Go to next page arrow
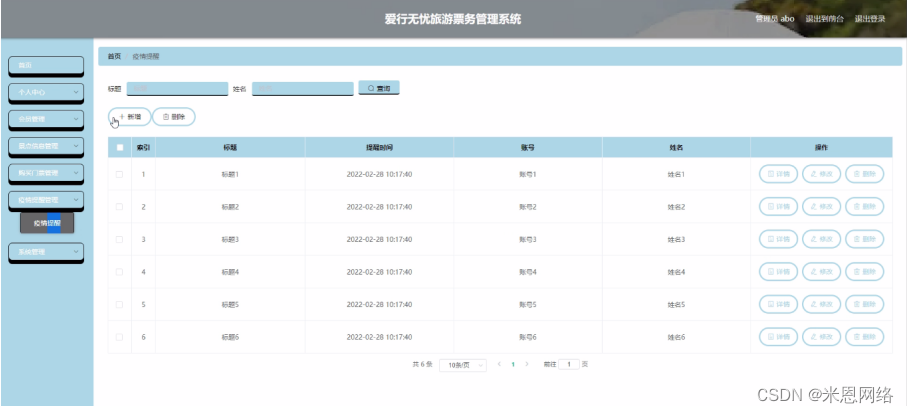The width and height of the screenshot is (909, 413). pyautogui.click(x=526, y=364)
